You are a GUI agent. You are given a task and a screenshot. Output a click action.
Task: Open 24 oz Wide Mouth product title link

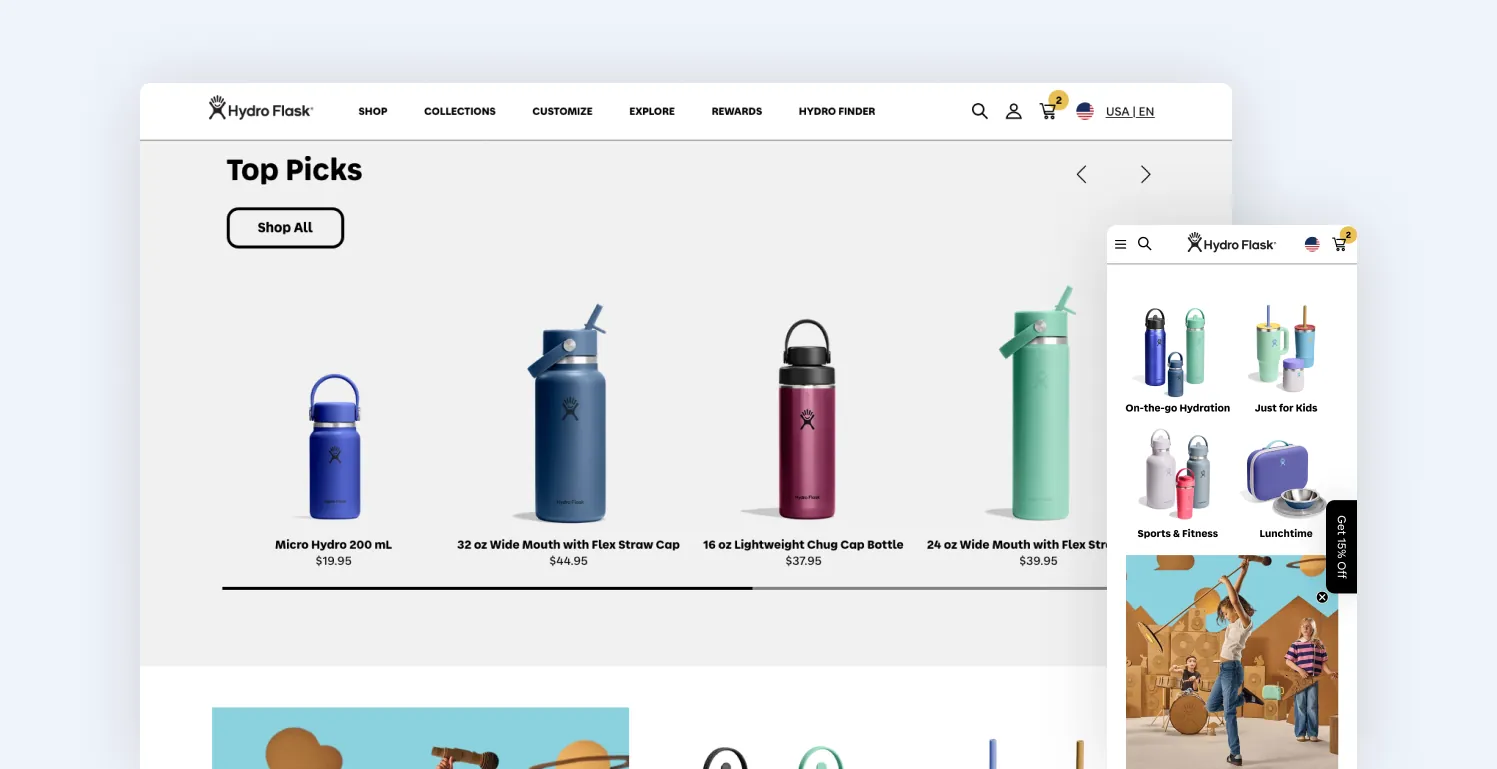1017,545
